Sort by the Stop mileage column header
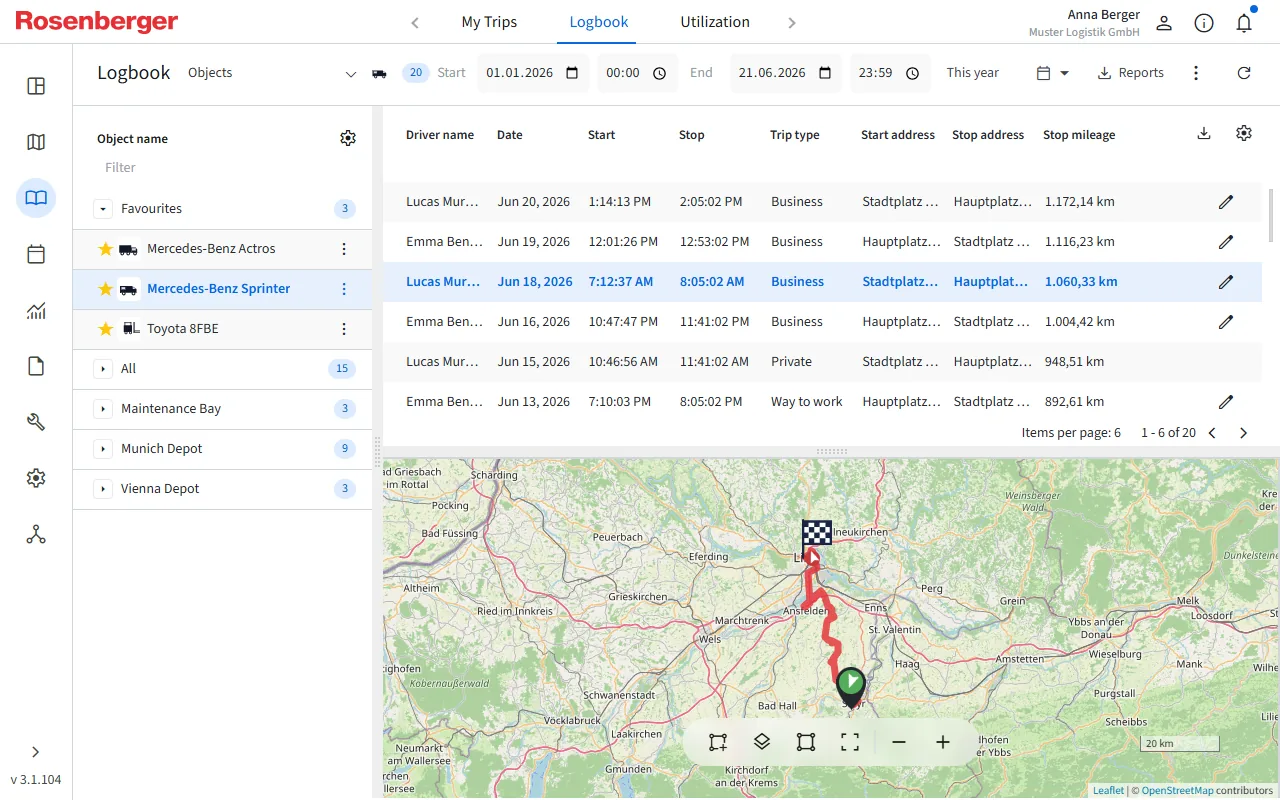 tap(1079, 135)
